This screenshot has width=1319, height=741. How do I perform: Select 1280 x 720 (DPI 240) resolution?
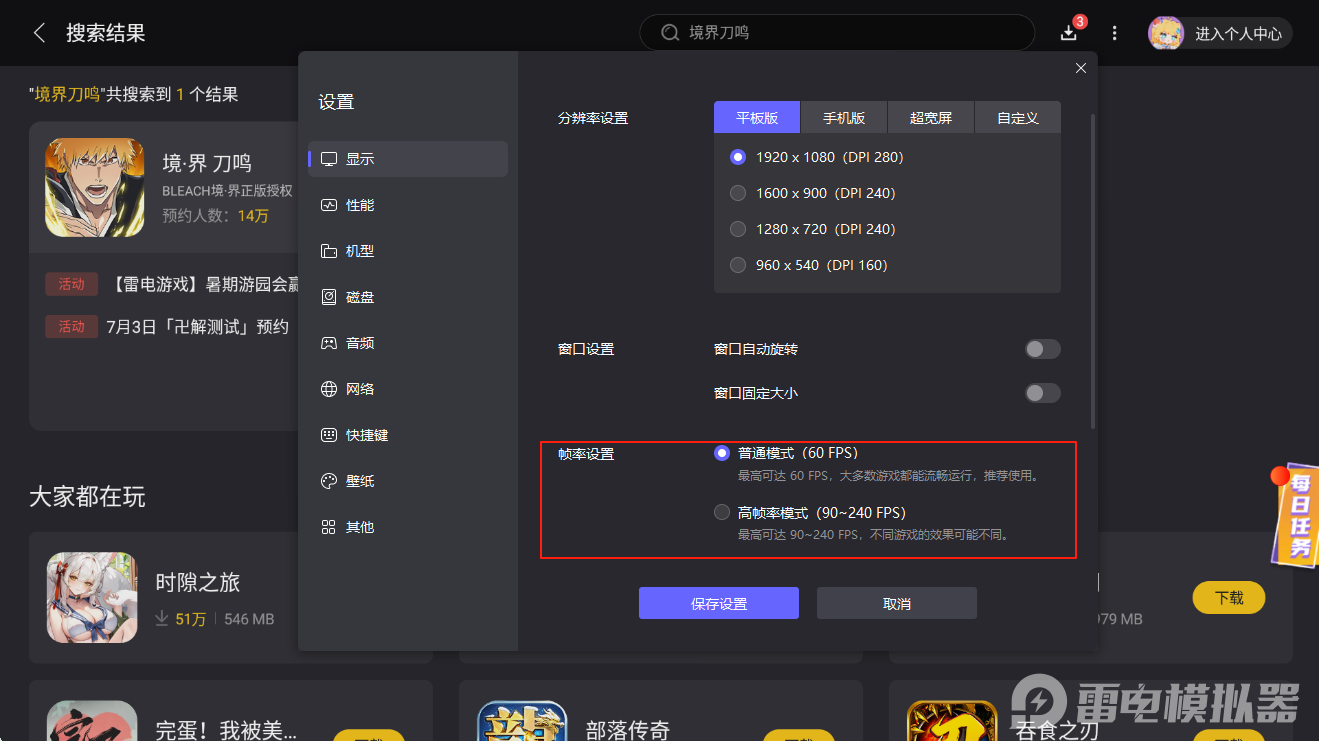pos(738,229)
